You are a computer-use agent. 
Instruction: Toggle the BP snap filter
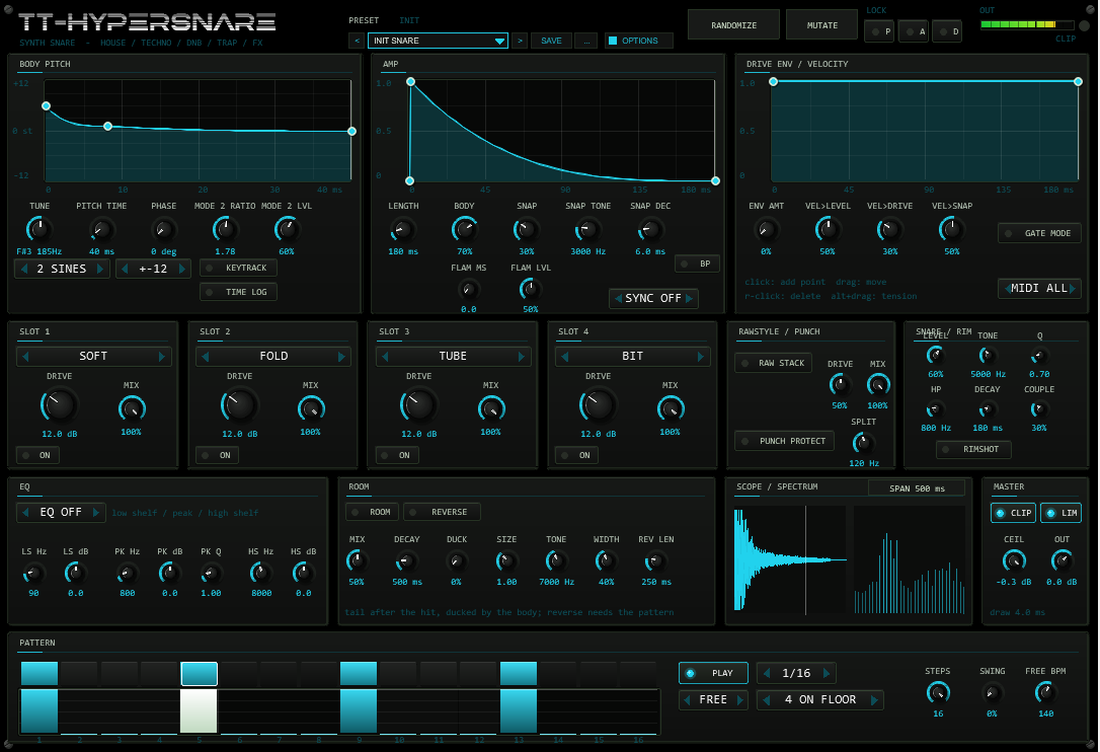click(697, 264)
